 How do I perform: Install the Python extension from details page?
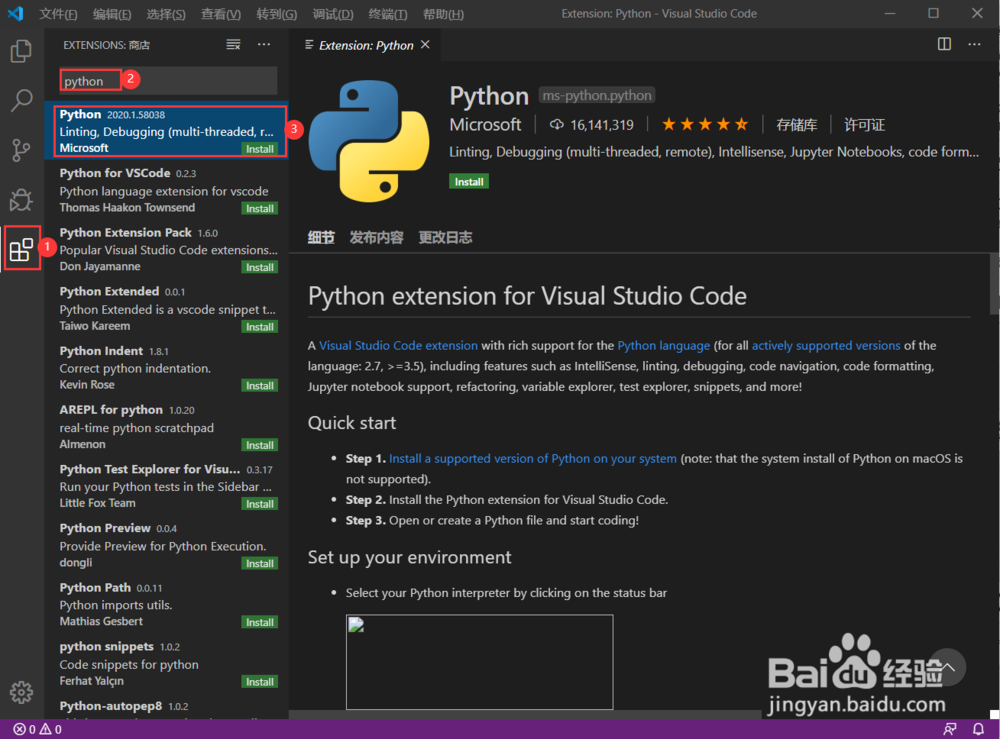(x=469, y=182)
